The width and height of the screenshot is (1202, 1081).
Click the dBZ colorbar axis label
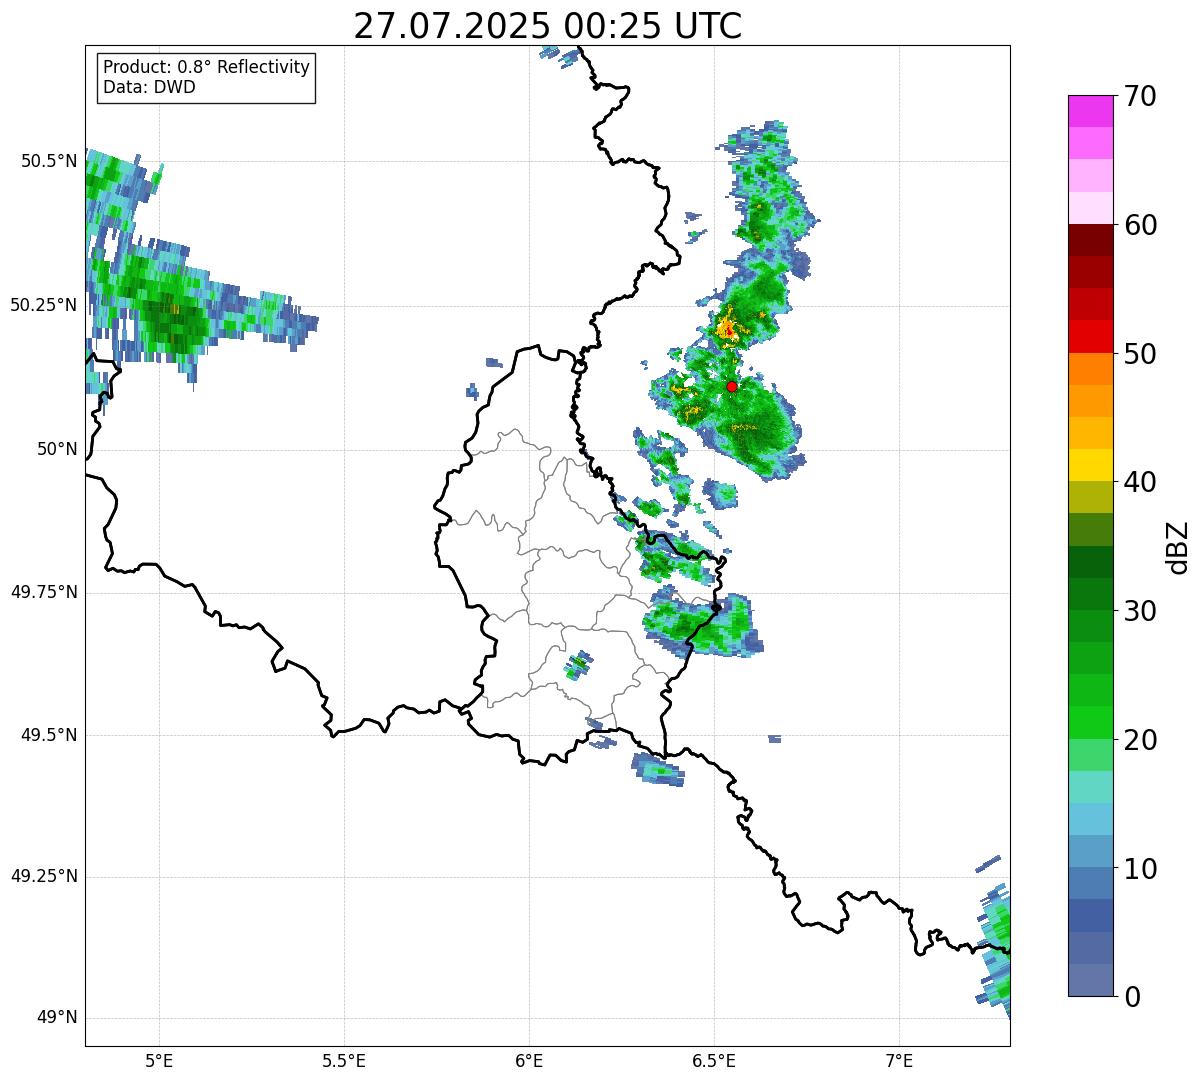click(x=1178, y=547)
